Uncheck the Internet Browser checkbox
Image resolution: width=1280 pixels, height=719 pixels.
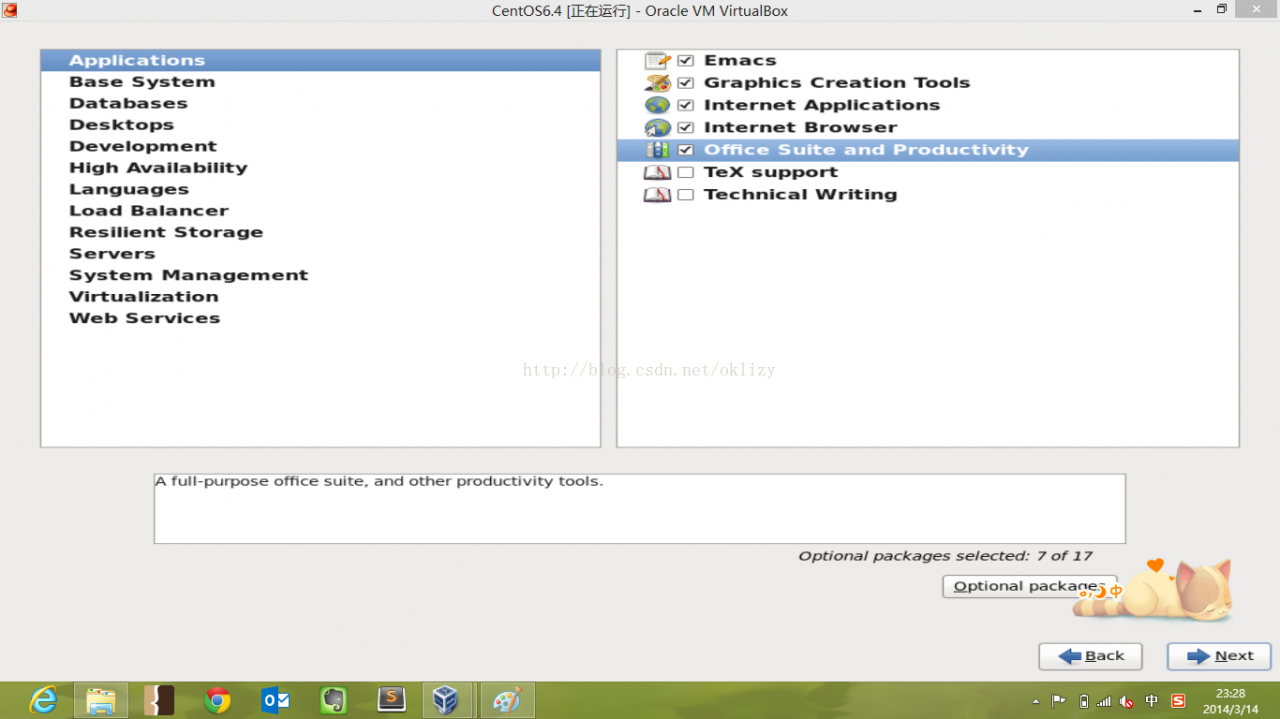[685, 128]
